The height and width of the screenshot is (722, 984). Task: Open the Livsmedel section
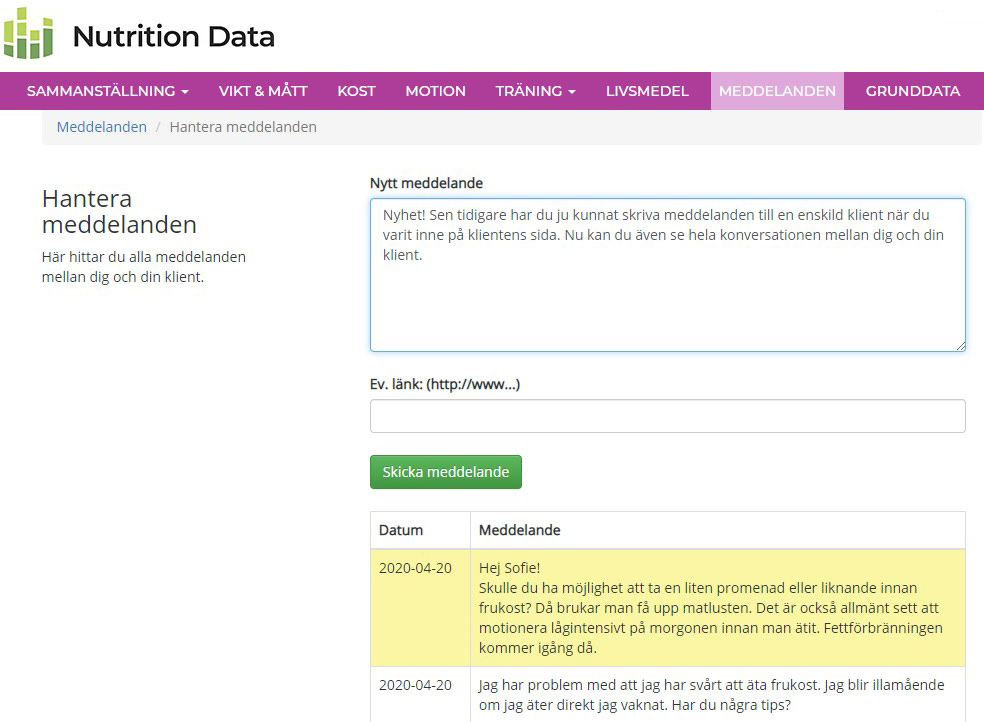pos(647,91)
